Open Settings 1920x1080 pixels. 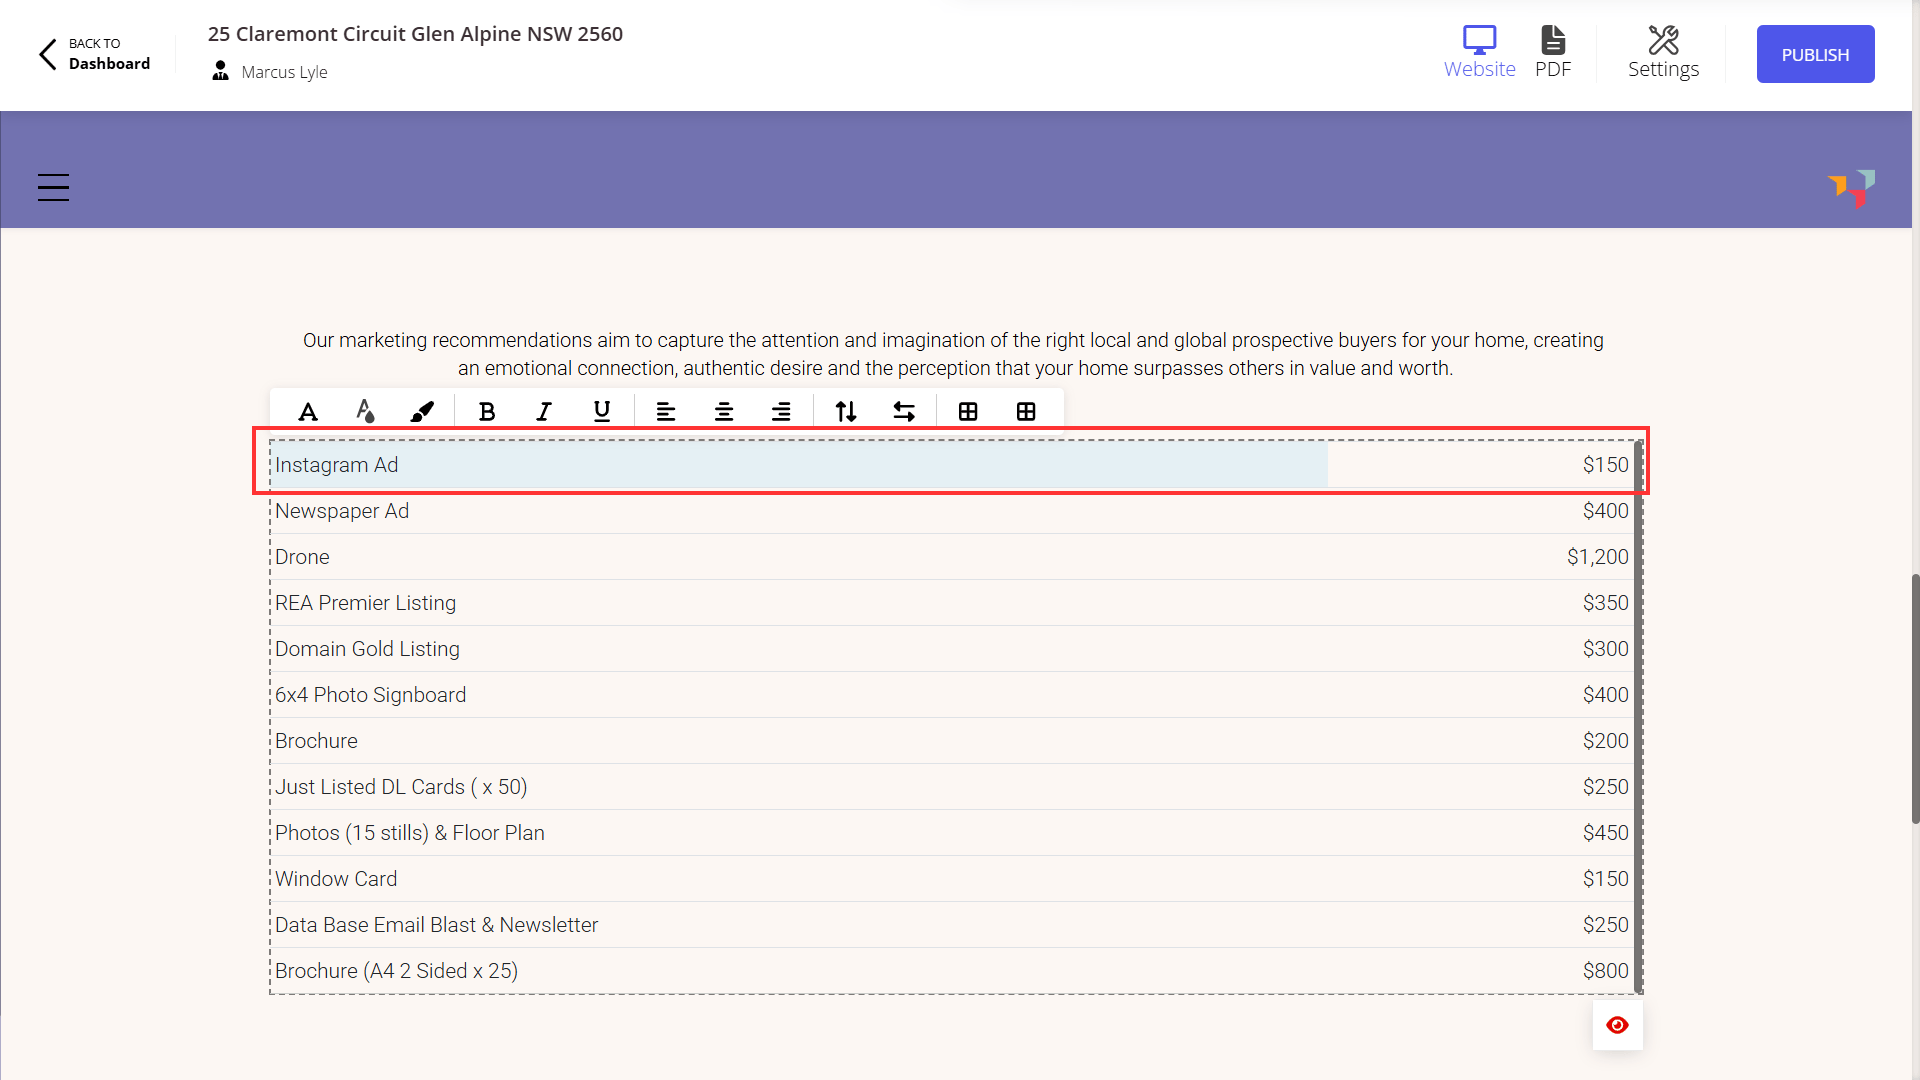1663,53
